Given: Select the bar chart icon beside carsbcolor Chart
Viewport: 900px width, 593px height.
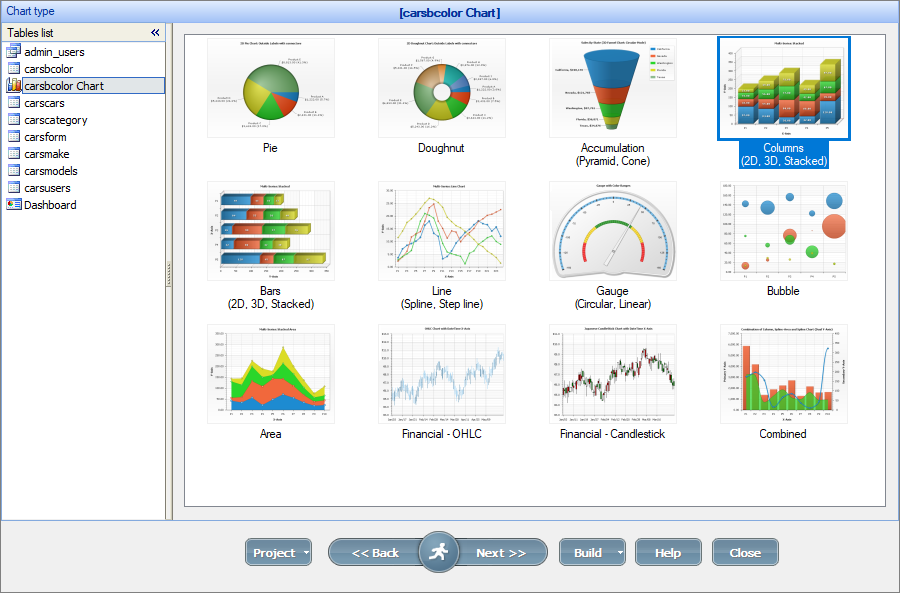Looking at the screenshot, I should coord(14,85).
